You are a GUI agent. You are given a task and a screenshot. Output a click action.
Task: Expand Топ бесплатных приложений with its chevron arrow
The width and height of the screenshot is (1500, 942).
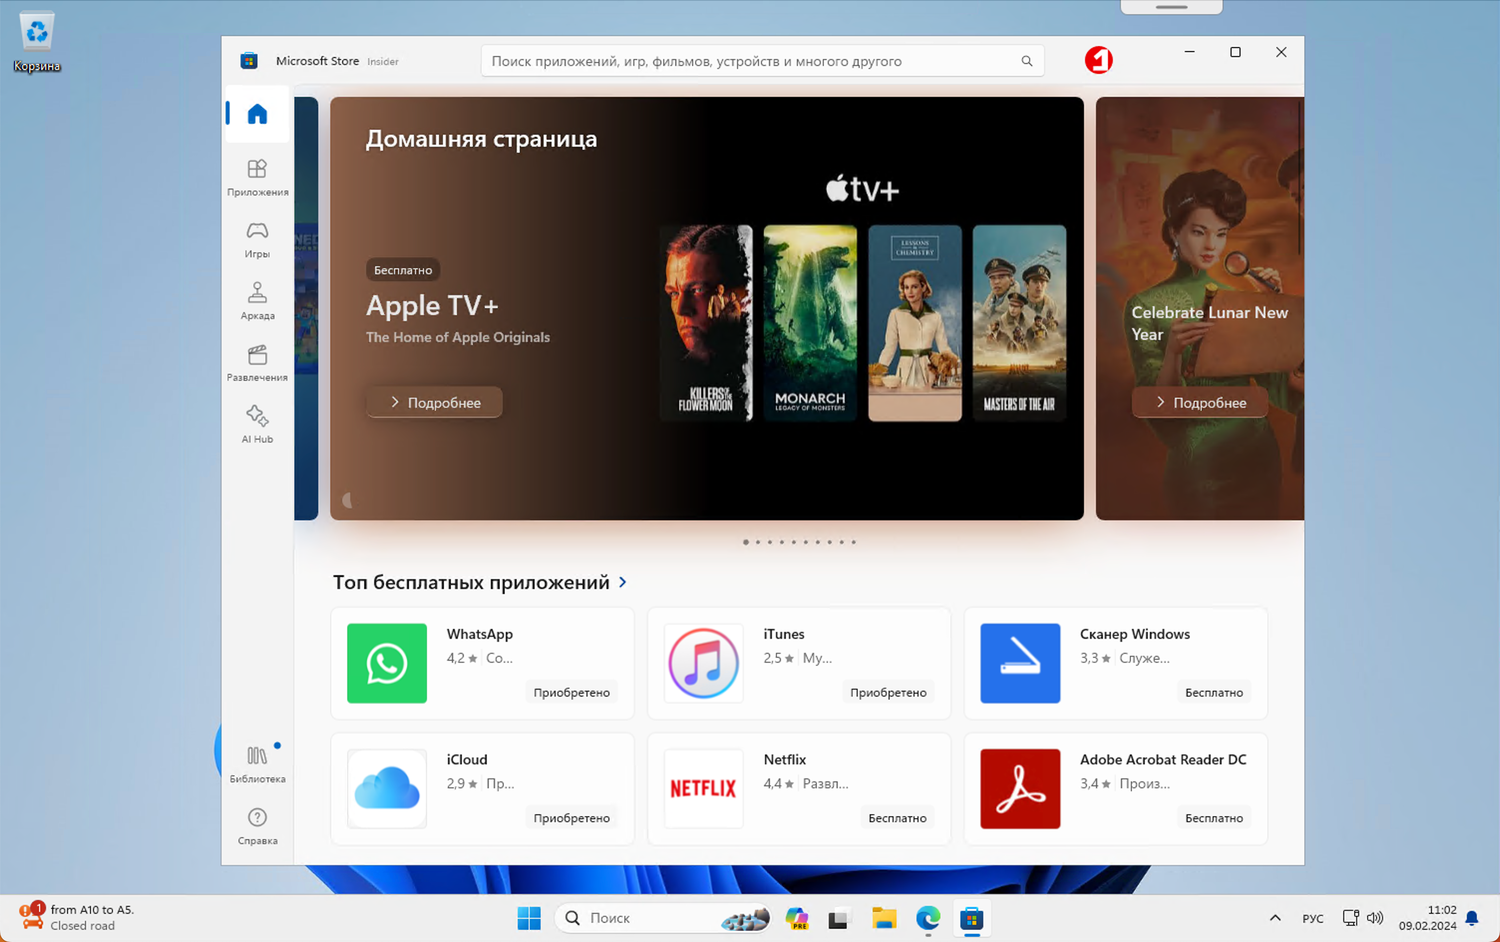pyautogui.click(x=623, y=582)
